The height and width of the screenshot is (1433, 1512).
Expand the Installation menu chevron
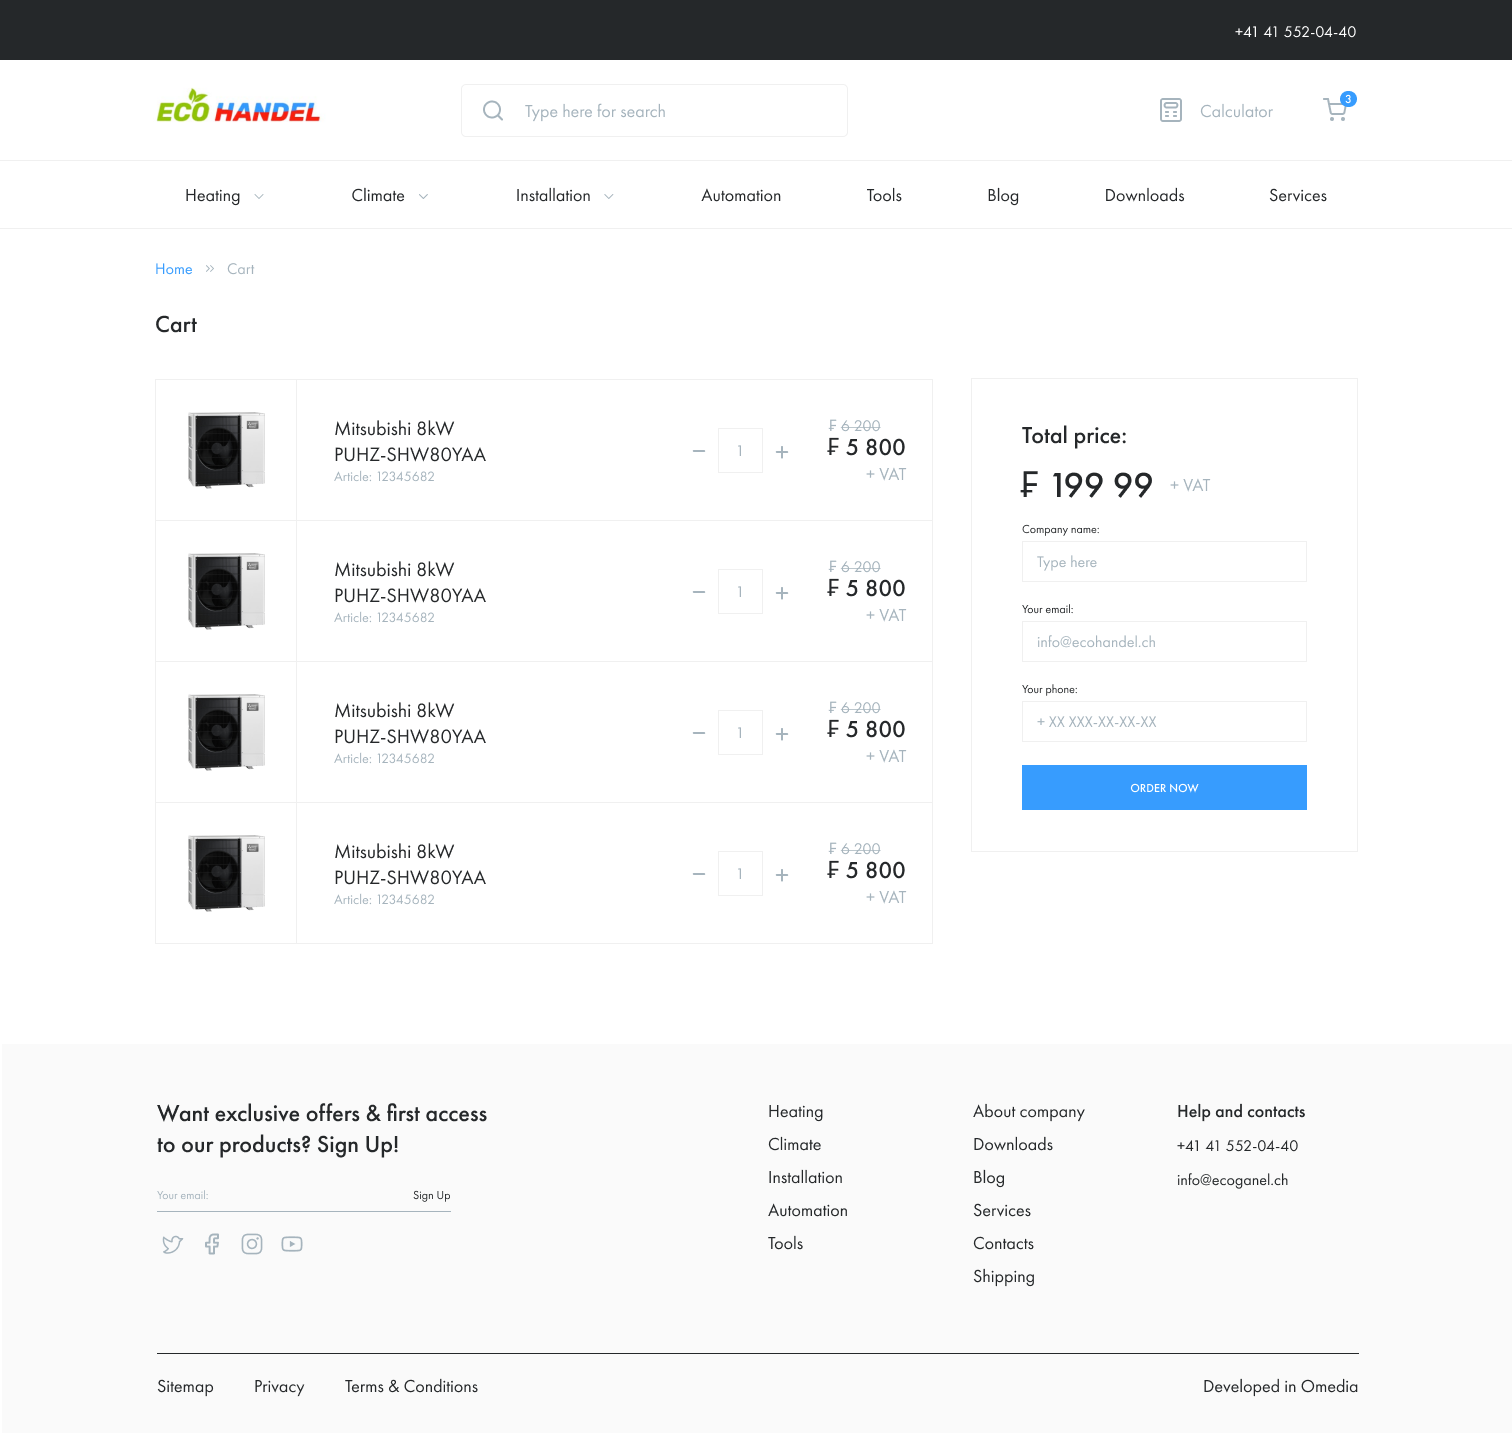tap(609, 197)
